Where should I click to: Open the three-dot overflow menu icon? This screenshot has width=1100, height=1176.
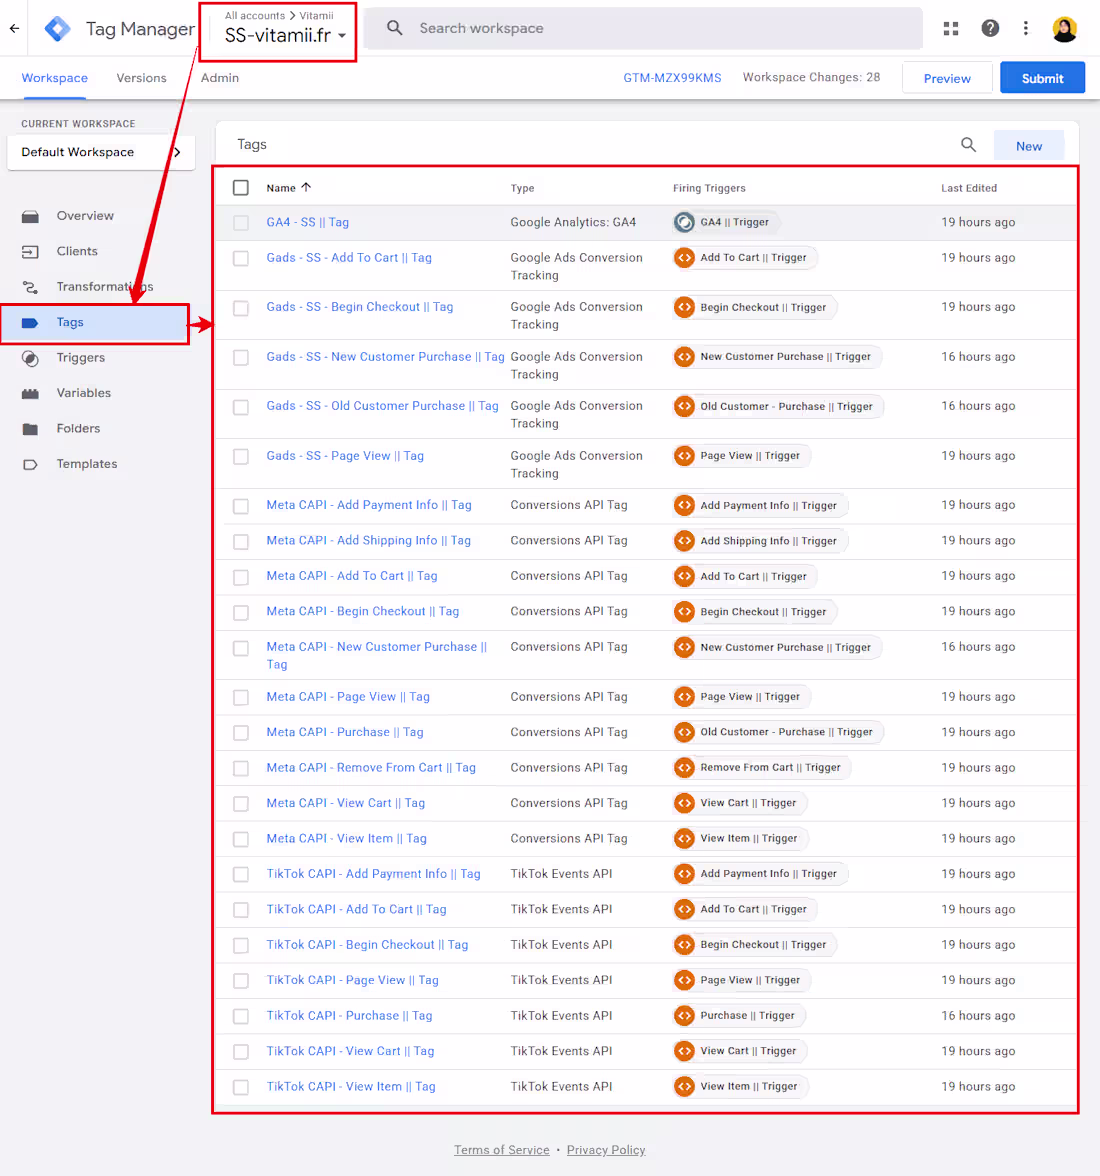click(x=1026, y=28)
